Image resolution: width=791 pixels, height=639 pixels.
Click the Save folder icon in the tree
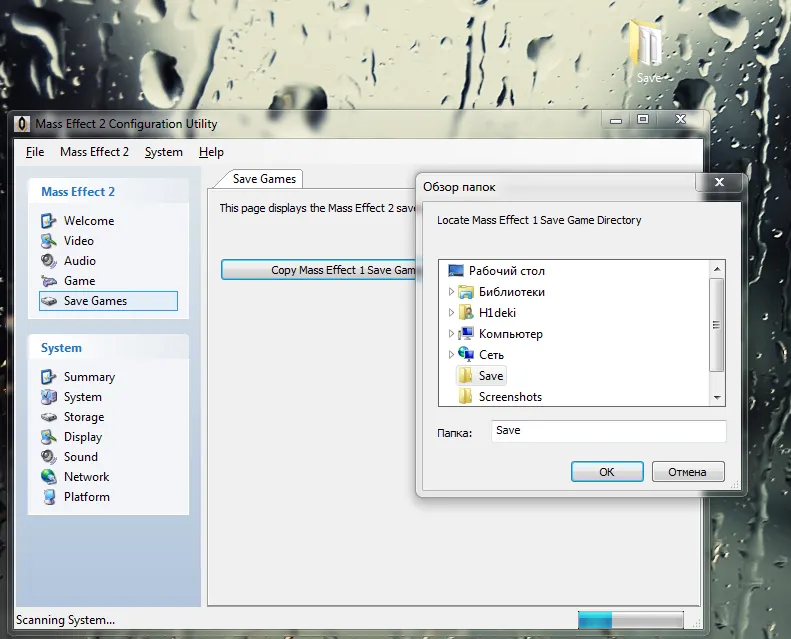tap(465, 375)
